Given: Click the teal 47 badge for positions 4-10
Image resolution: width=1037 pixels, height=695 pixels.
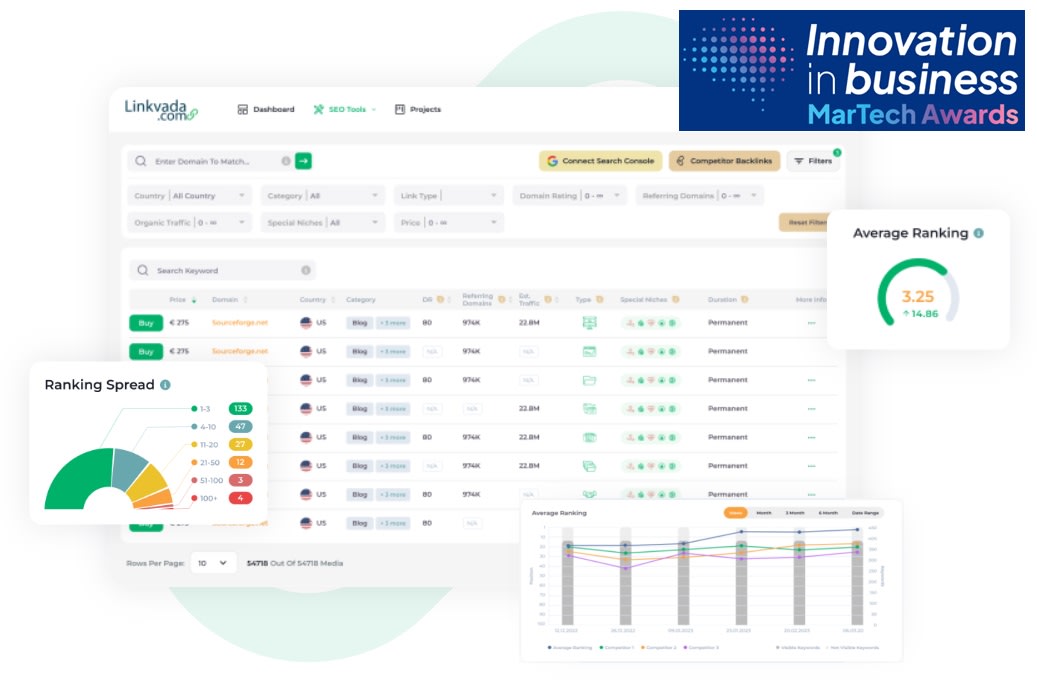Looking at the screenshot, I should click(241, 427).
